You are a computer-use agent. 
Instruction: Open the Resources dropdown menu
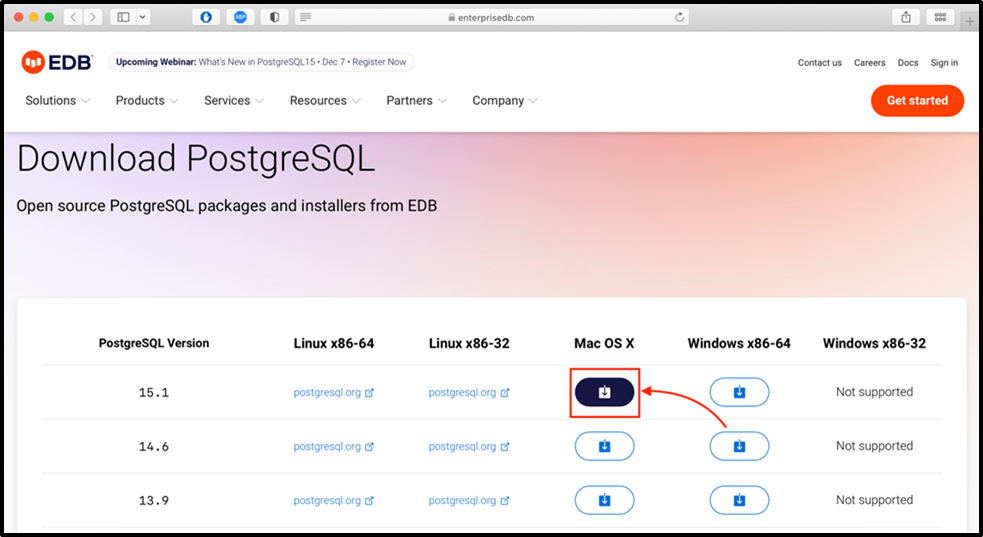tap(325, 101)
